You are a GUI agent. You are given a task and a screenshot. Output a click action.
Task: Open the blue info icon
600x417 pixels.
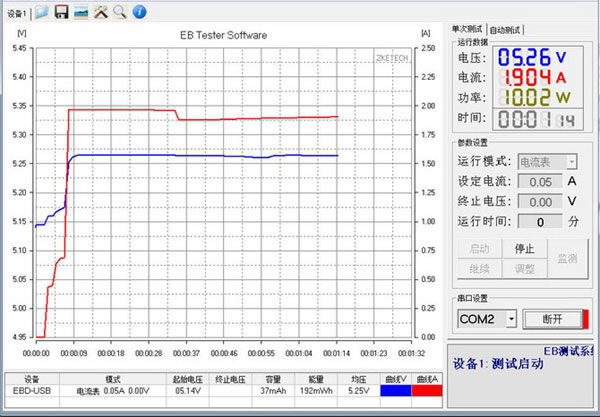139,12
